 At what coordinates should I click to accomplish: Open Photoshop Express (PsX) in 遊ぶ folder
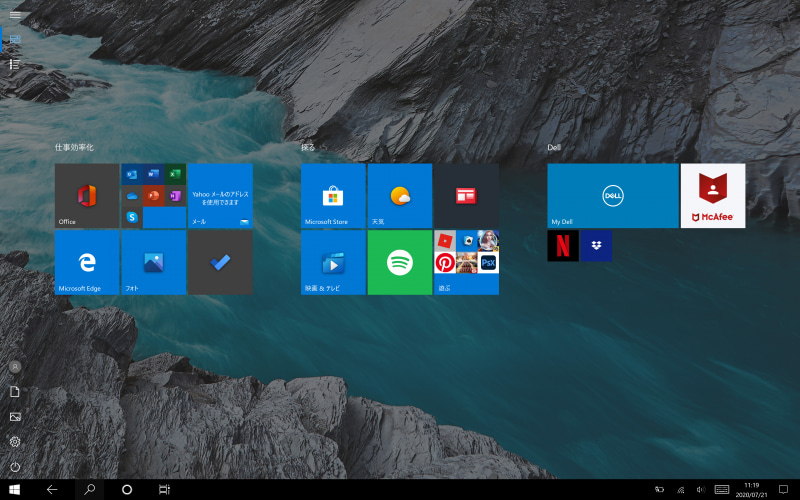click(x=488, y=263)
